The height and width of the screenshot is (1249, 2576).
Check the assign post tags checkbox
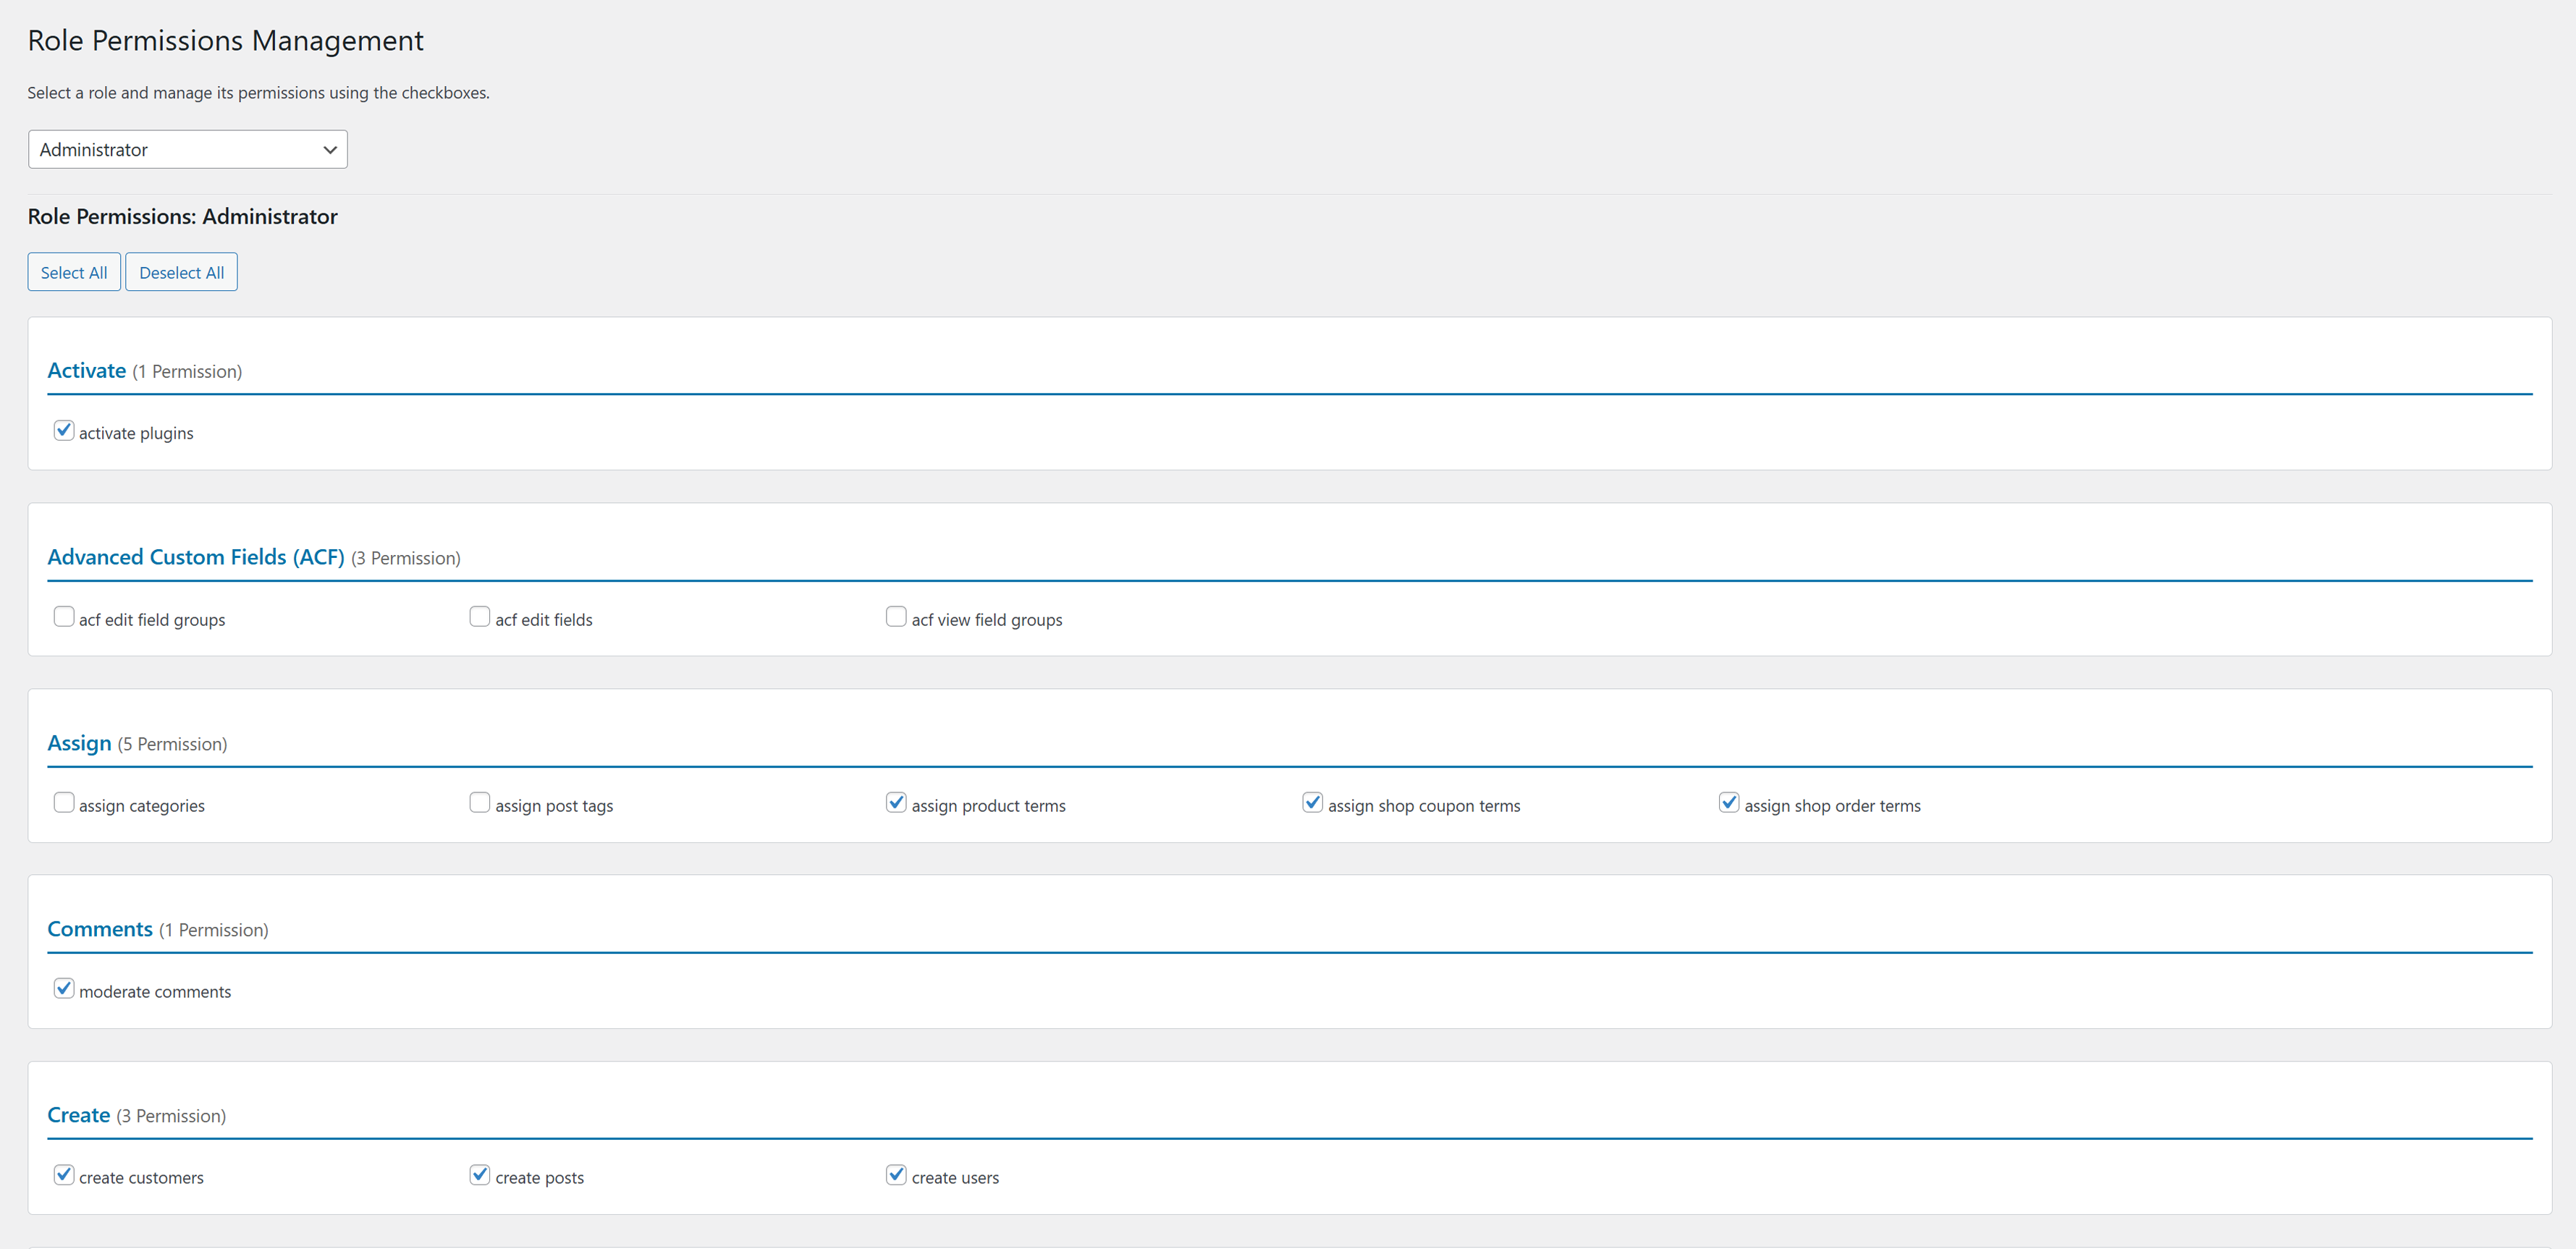(480, 802)
